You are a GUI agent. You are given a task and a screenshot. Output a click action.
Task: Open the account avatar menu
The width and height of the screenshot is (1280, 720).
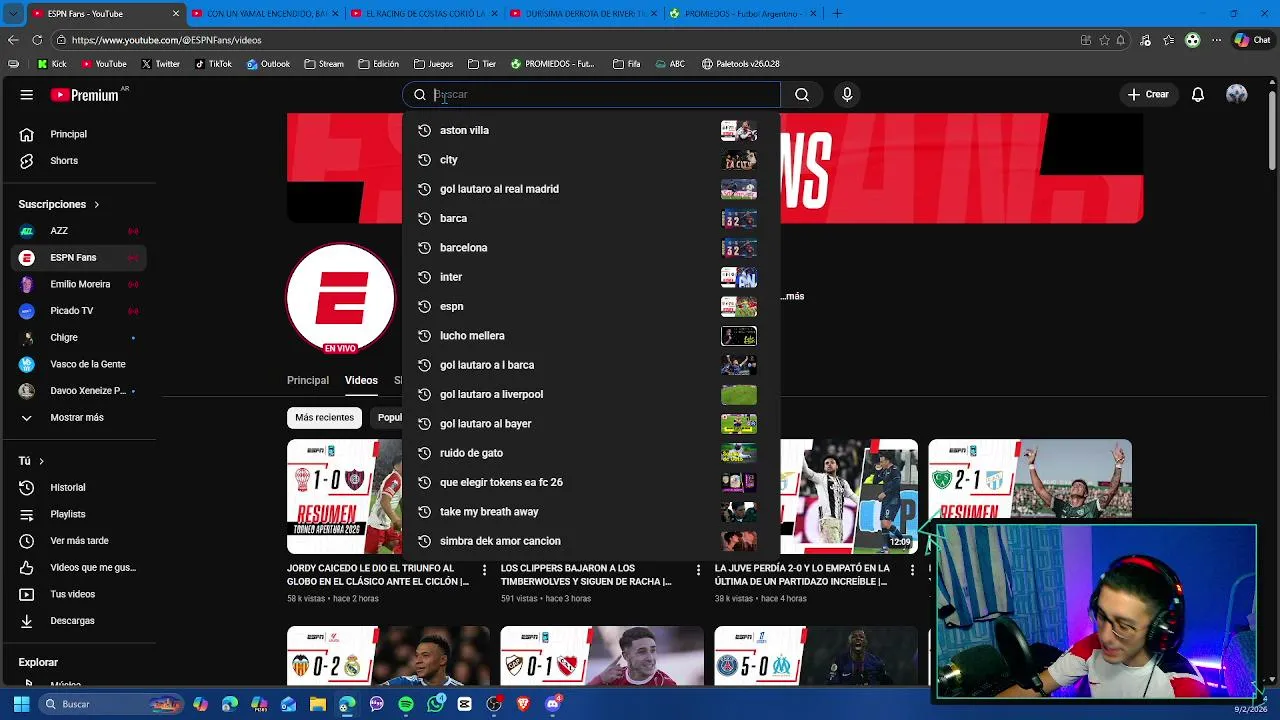point(1237,95)
